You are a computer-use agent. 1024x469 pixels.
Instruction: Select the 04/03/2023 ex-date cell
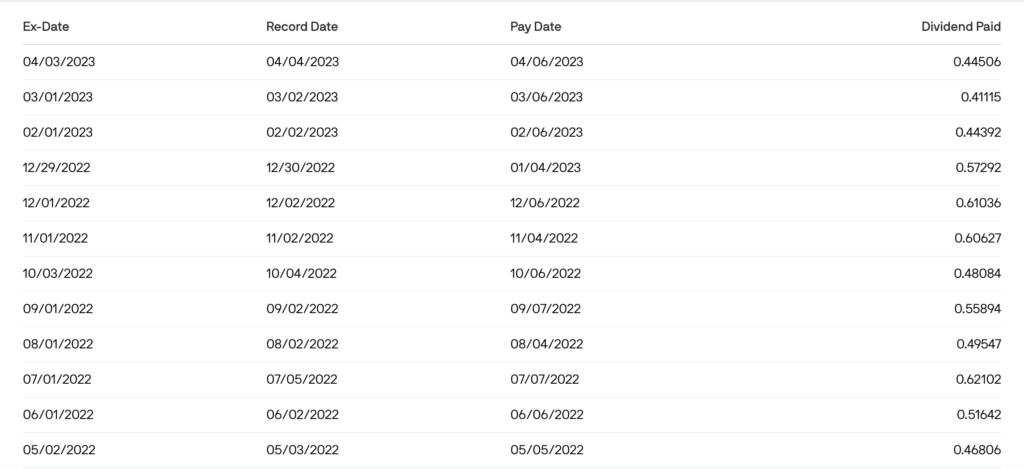(x=58, y=62)
